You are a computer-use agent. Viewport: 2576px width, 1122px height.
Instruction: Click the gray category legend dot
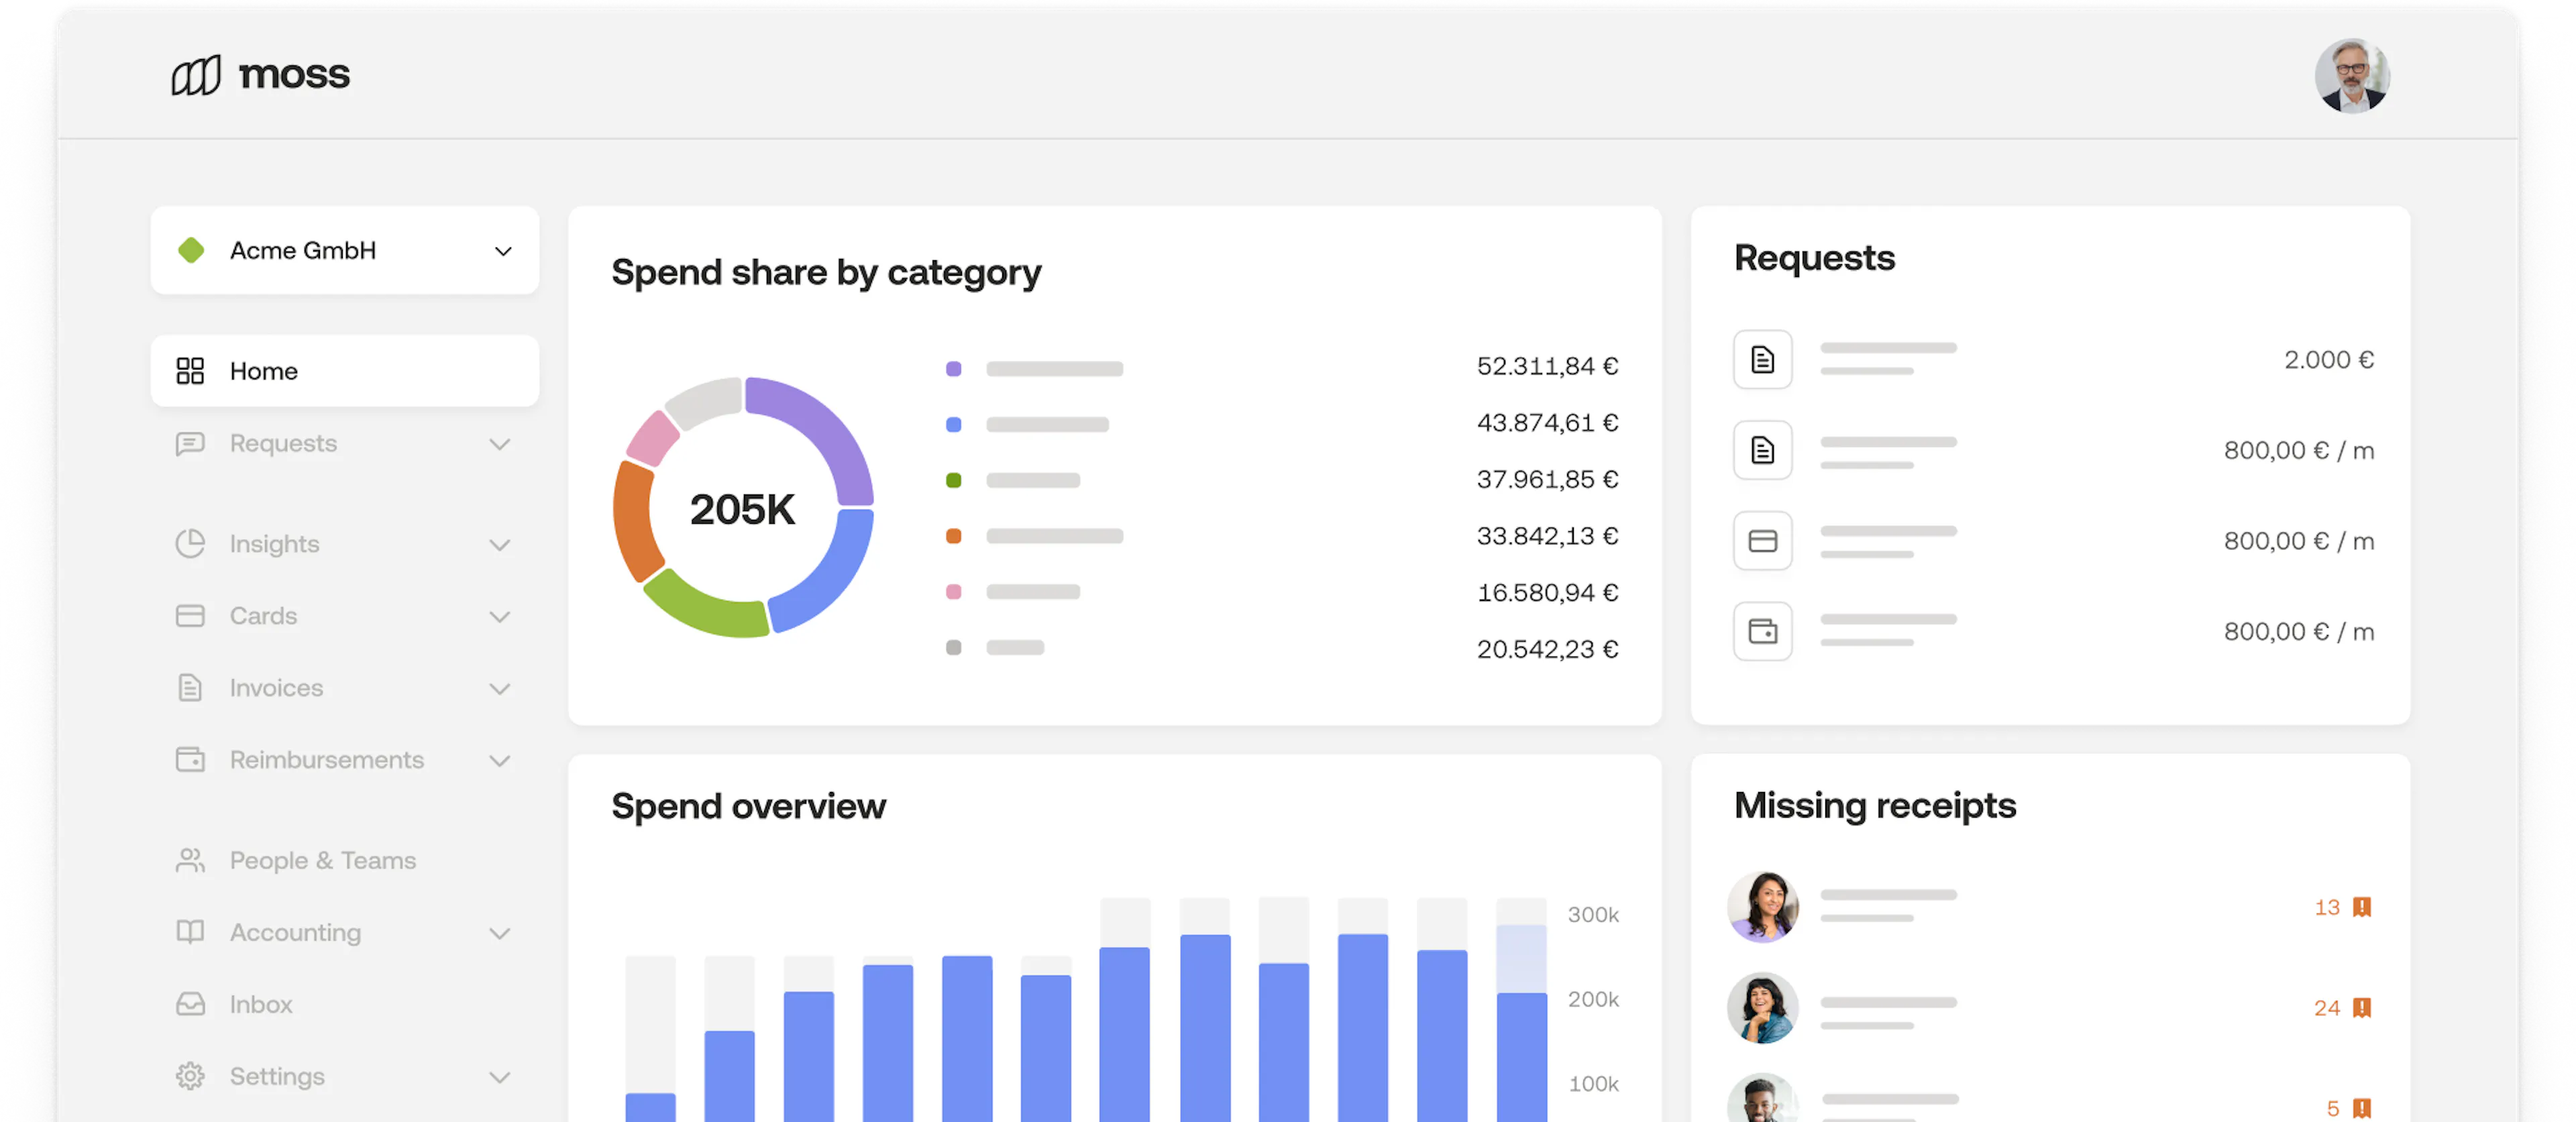tap(954, 648)
